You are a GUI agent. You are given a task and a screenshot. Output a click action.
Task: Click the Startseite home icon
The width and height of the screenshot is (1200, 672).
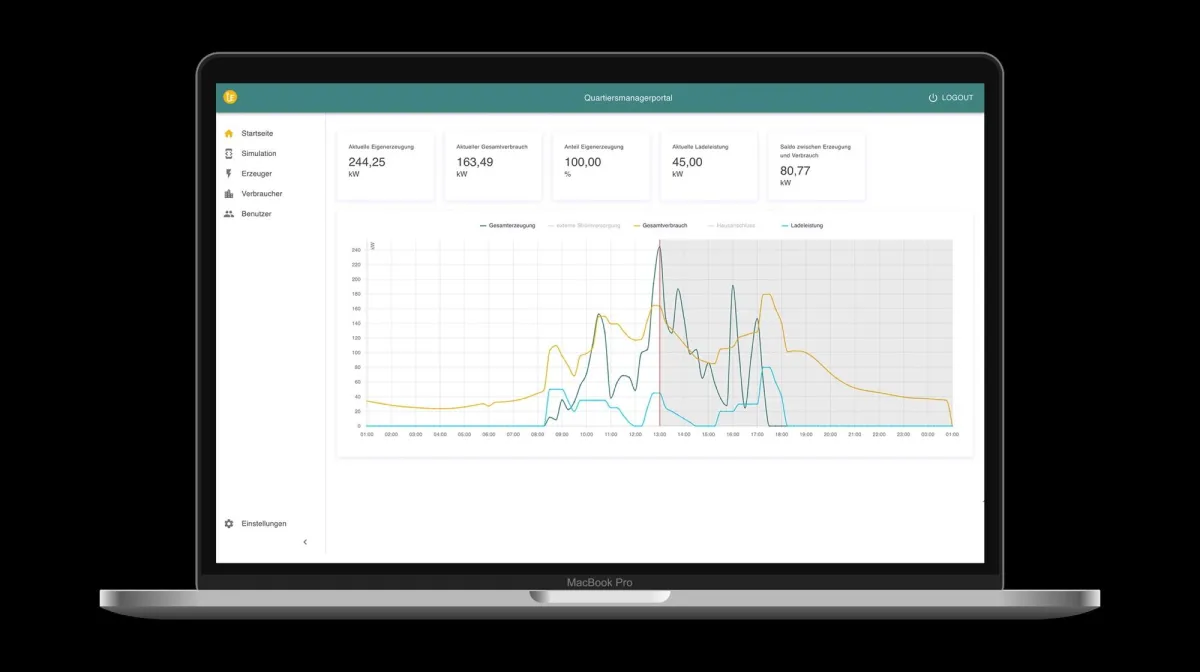pos(229,133)
